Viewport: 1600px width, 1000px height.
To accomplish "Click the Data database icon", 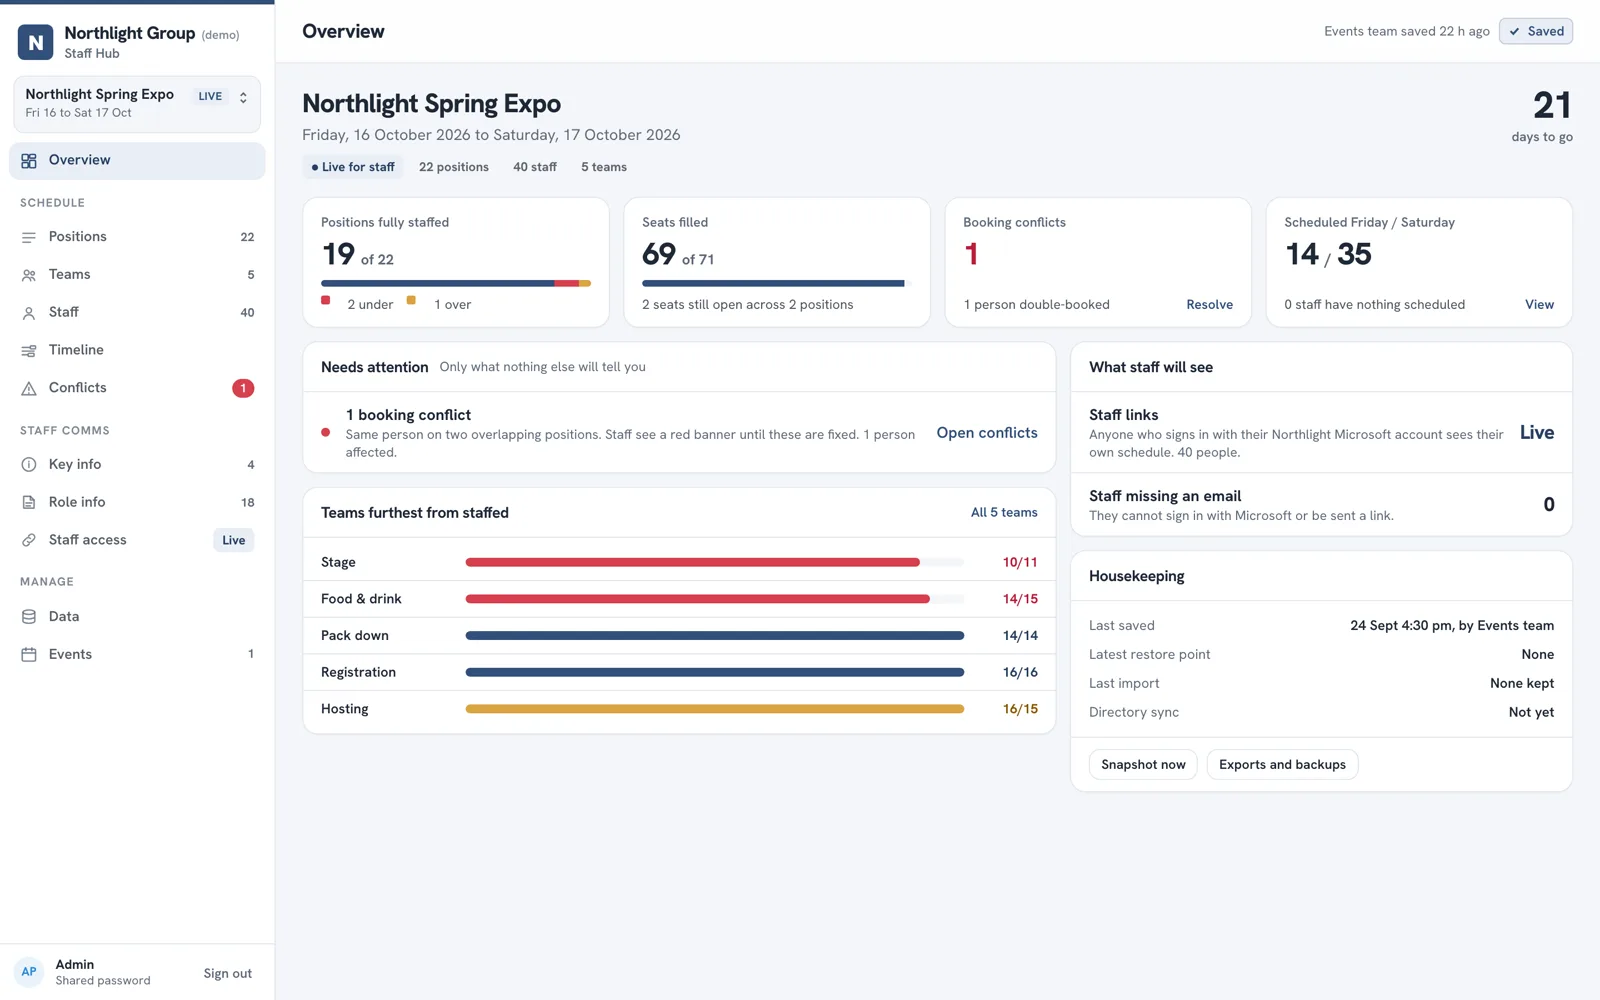I will [29, 617].
